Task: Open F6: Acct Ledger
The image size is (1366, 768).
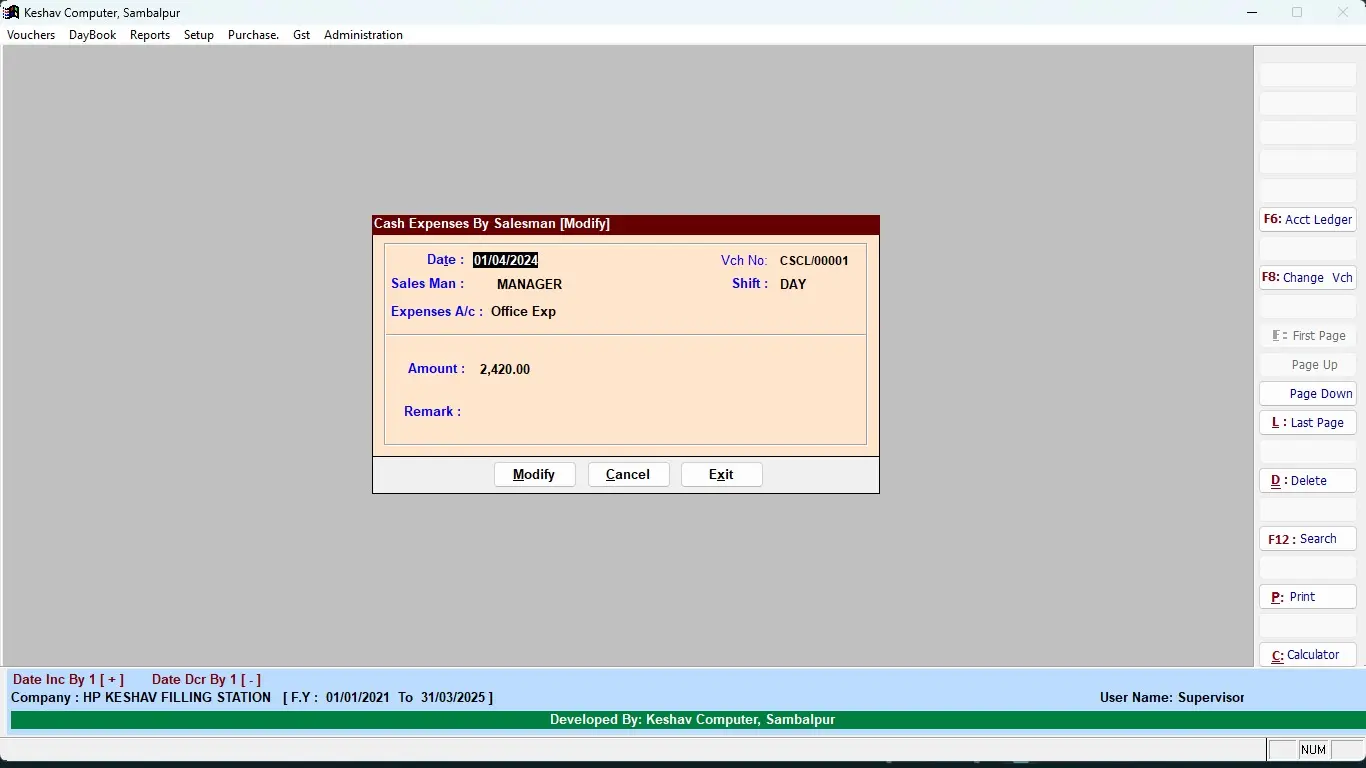Action: [1308, 220]
